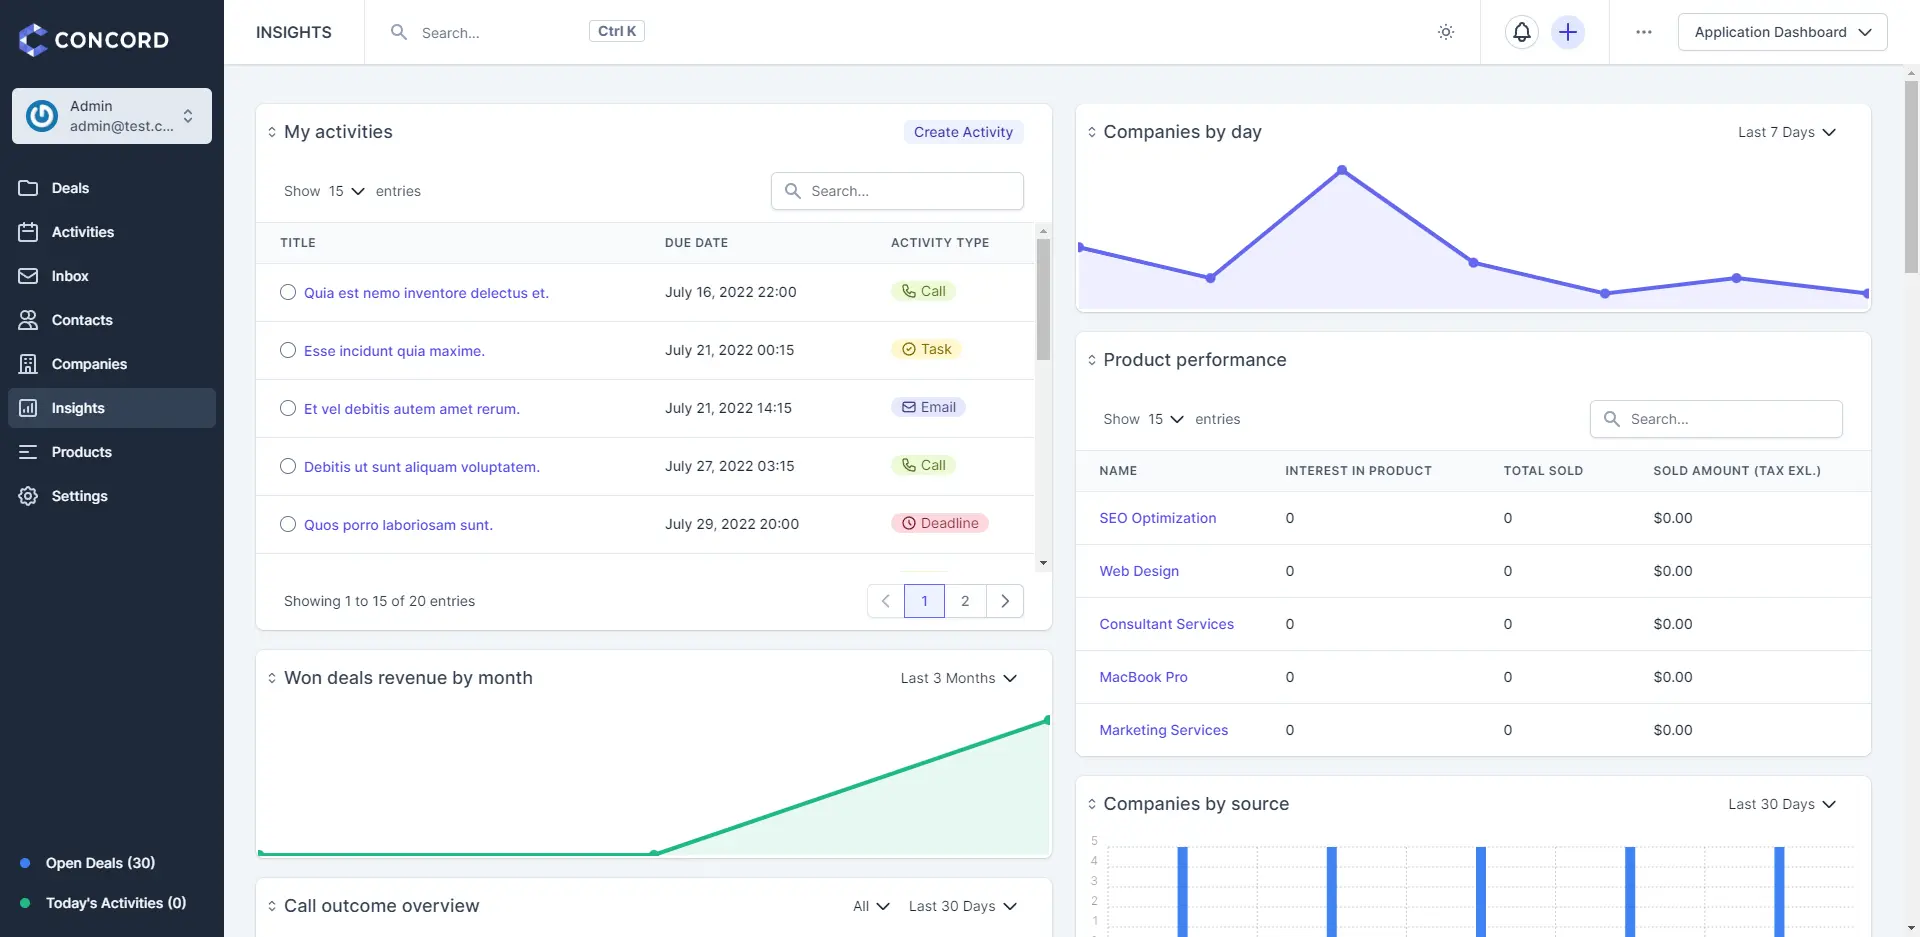Viewport: 1920px width, 937px height.
Task: Click the My activities table vertical scrollbar
Action: (x=1043, y=300)
